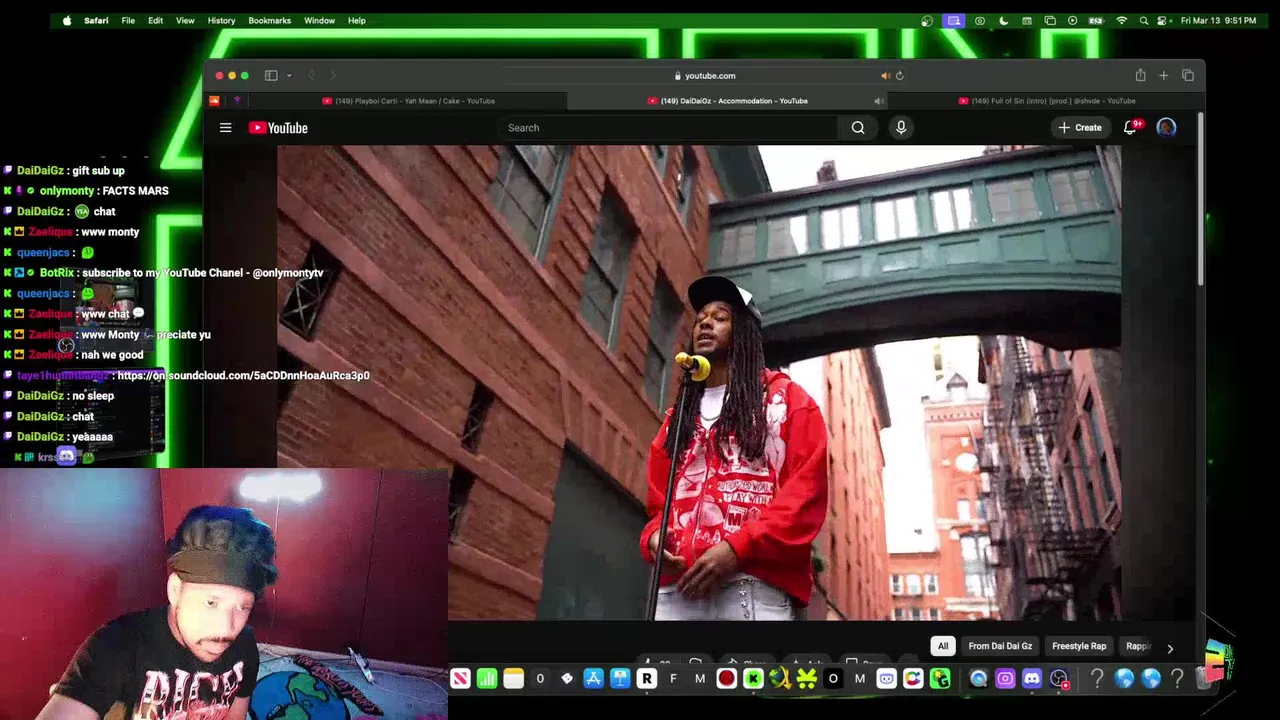This screenshot has width=1280, height=720.
Task: Open Safari app menu in menu bar
Action: [x=96, y=20]
